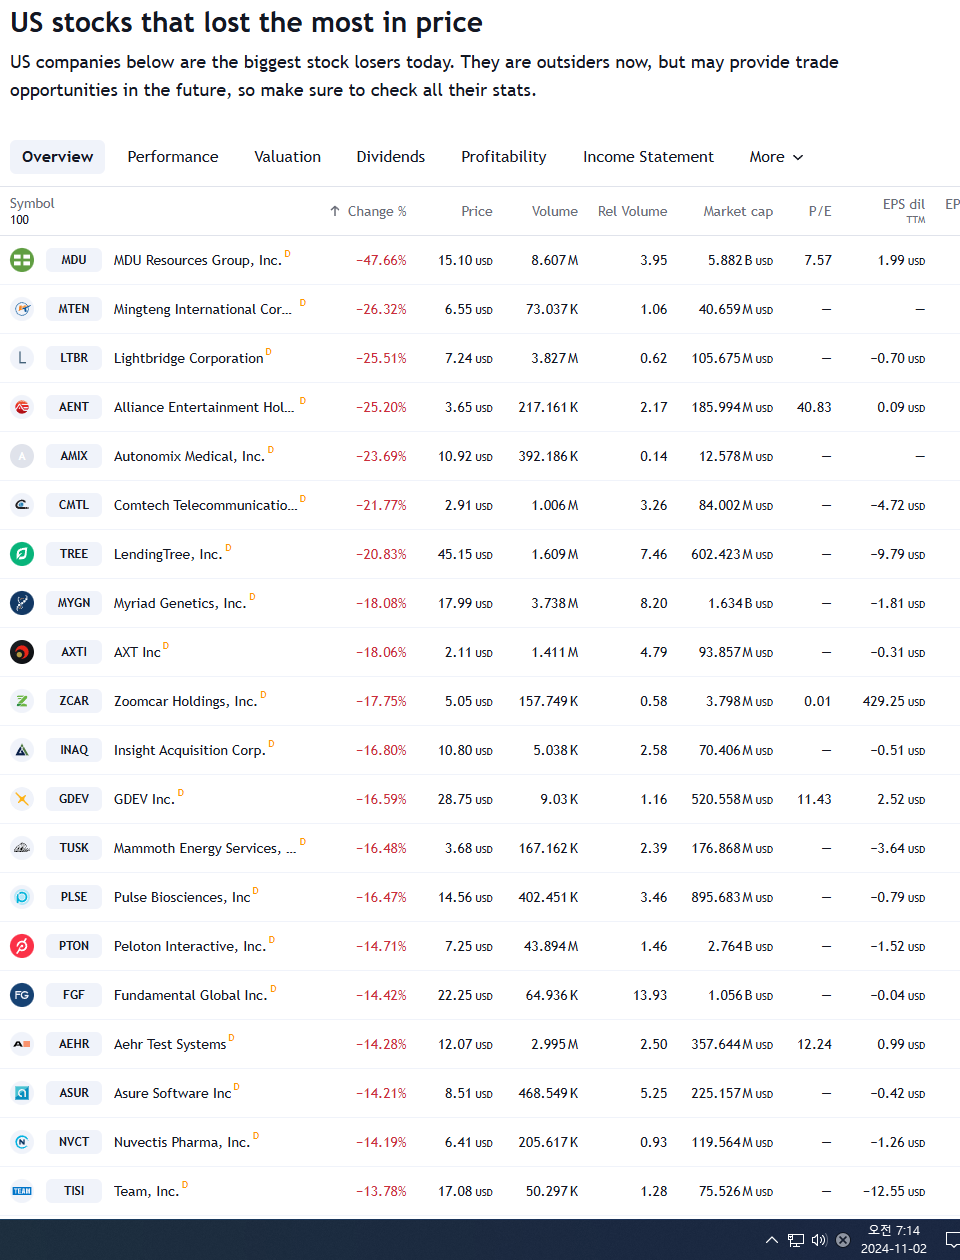Image resolution: width=960 pixels, height=1260 pixels.
Task: Open Zoomcar Holdings, Inc. company name link
Action: [x=185, y=701]
